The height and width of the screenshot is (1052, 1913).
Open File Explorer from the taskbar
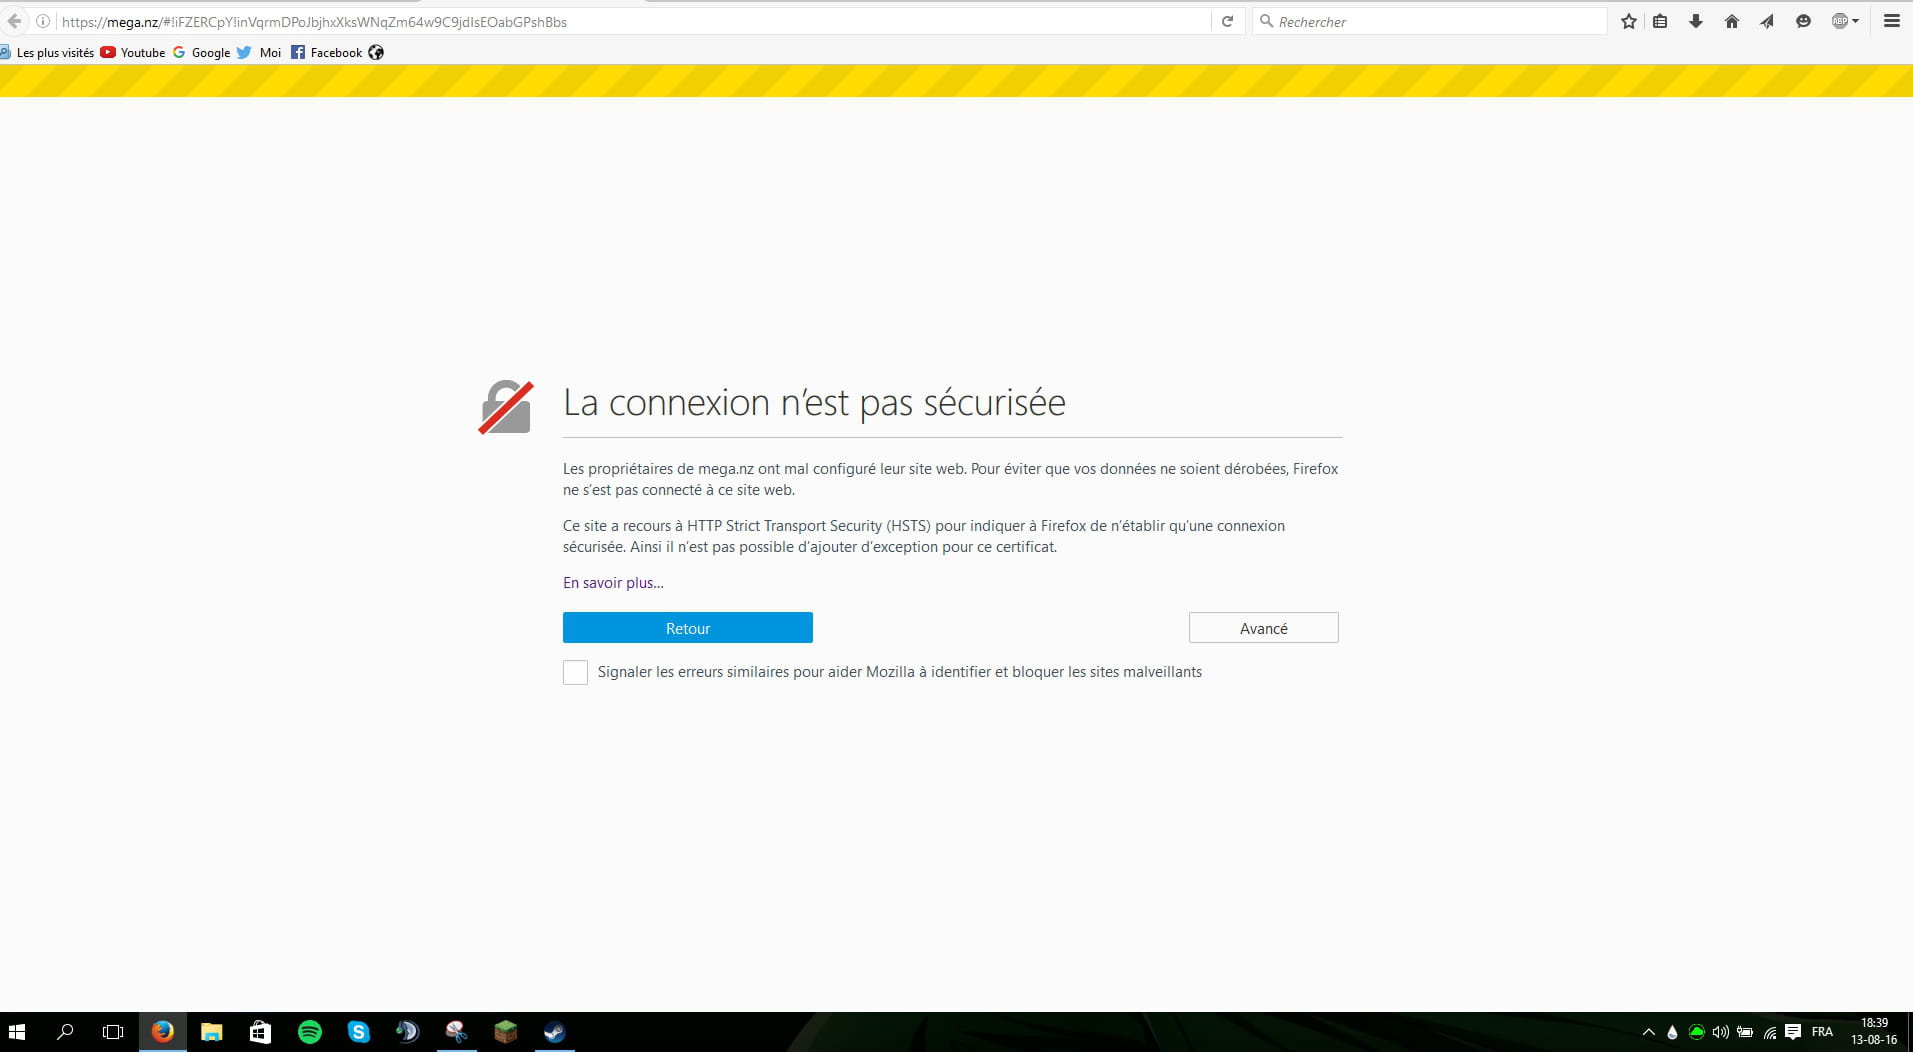point(211,1032)
